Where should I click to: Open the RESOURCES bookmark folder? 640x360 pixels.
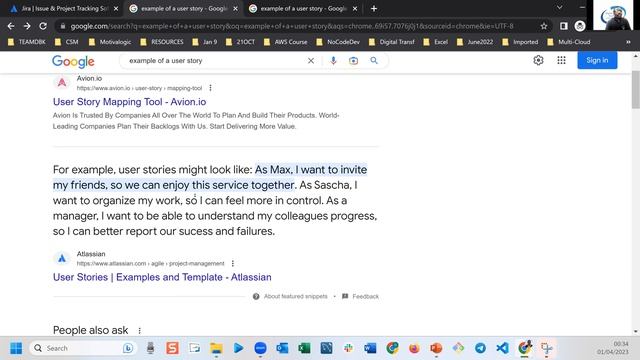click(x=162, y=42)
